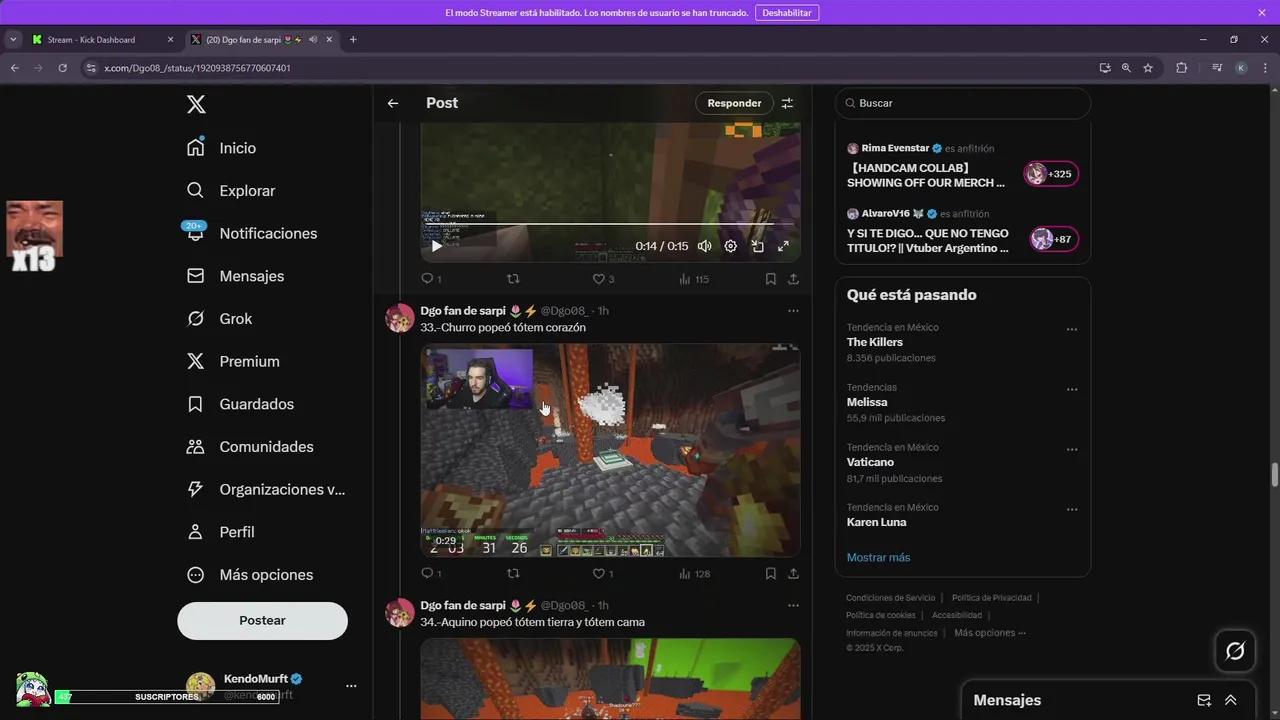
Task: Open more options for Melissa trend
Action: click(1071, 389)
